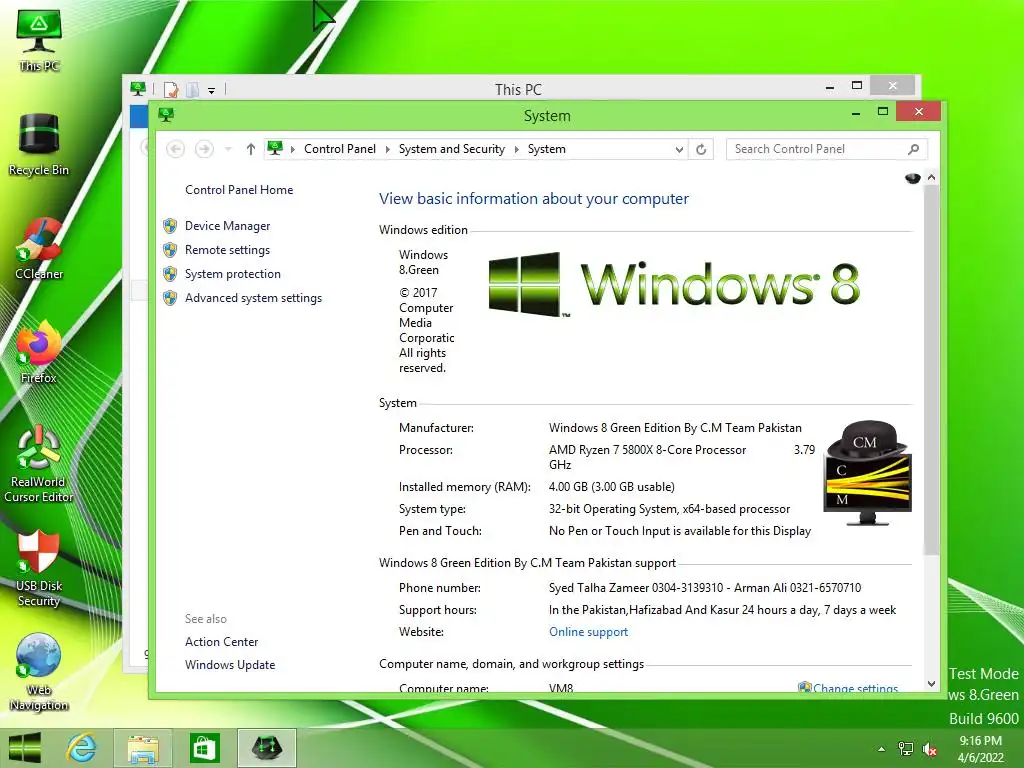Open Action Center under See also
1024x768 pixels.
pos(221,641)
